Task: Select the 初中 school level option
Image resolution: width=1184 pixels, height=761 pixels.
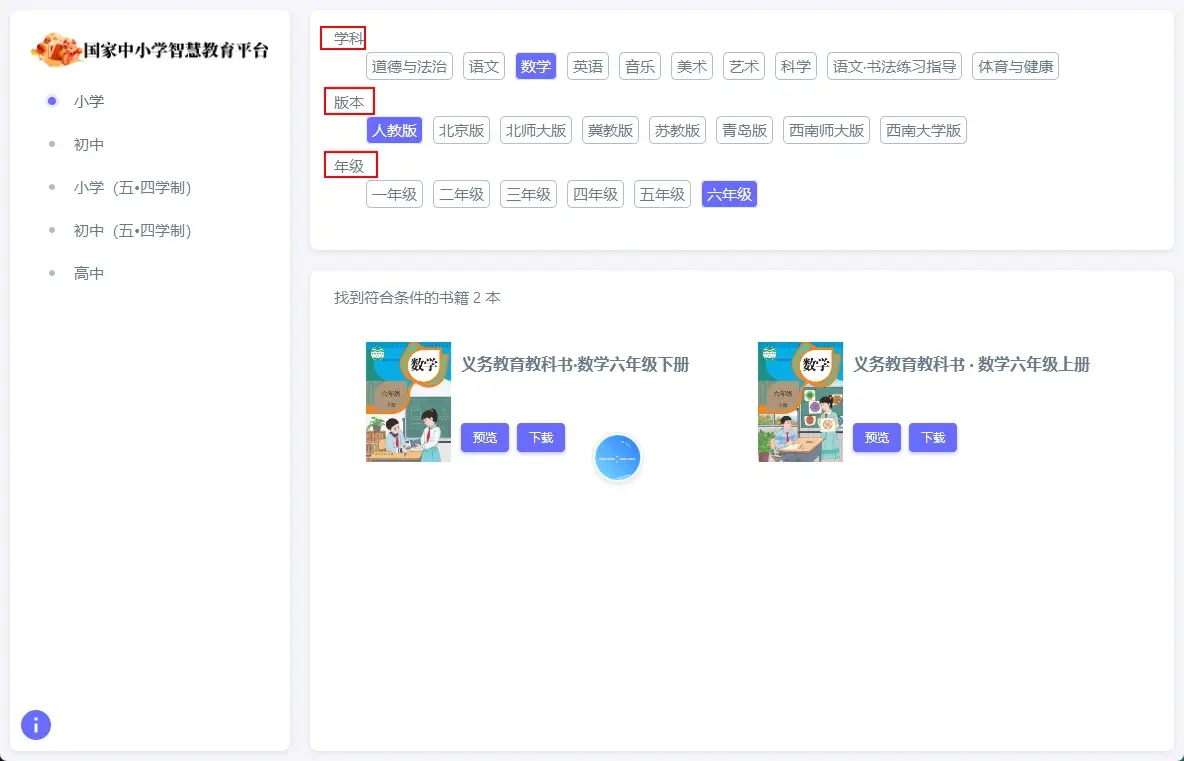Action: click(x=88, y=144)
